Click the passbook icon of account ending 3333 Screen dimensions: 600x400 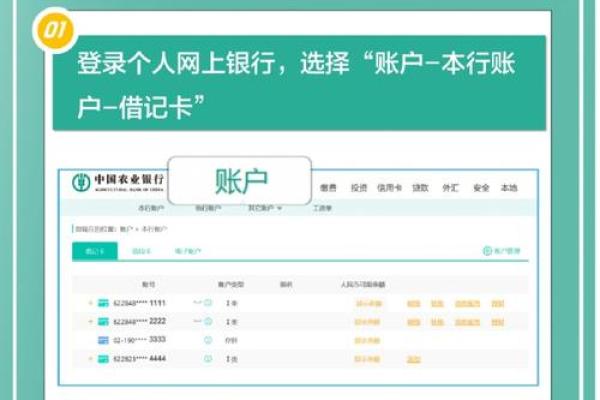(103, 340)
